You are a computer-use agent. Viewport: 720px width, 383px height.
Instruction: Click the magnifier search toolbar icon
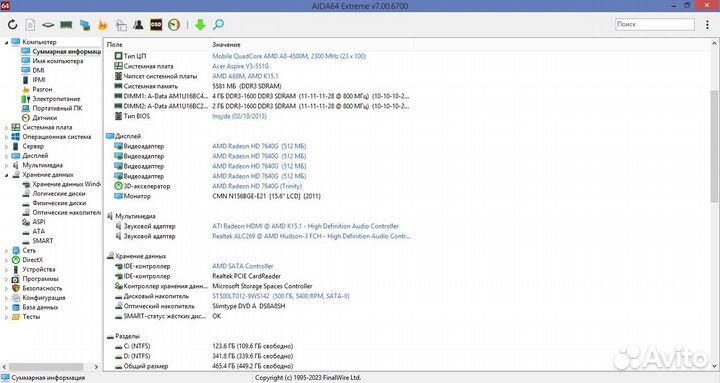[x=219, y=25]
